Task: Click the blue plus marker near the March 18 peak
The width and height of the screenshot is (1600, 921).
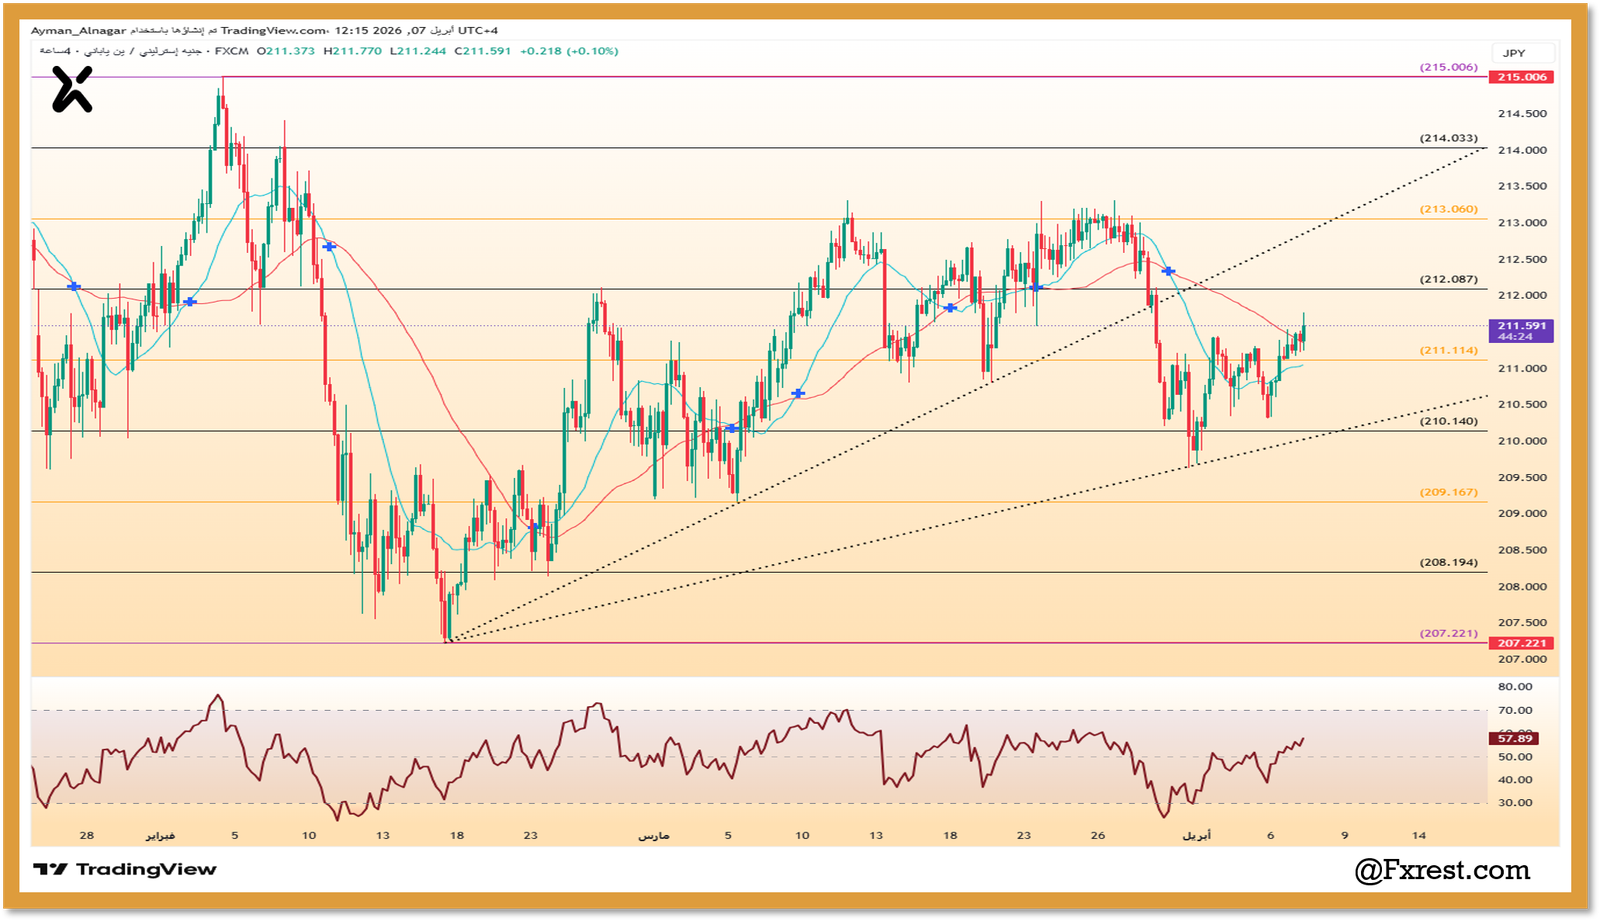Action: 948,308
